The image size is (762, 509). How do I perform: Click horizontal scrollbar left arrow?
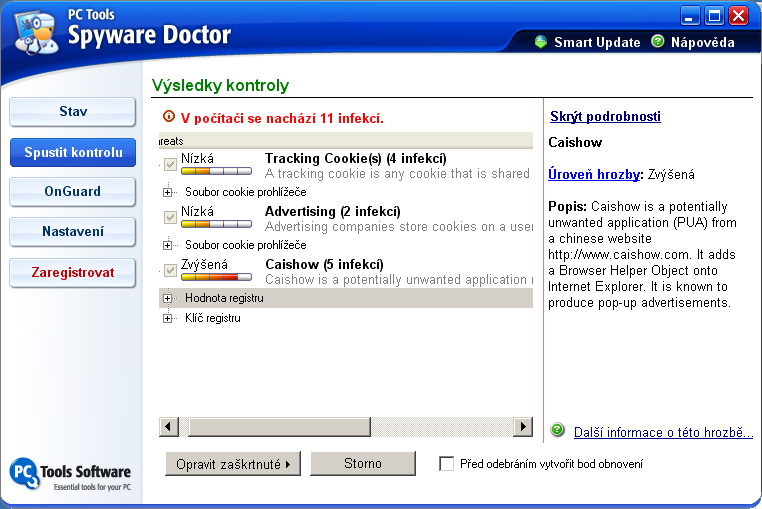pyautogui.click(x=169, y=427)
